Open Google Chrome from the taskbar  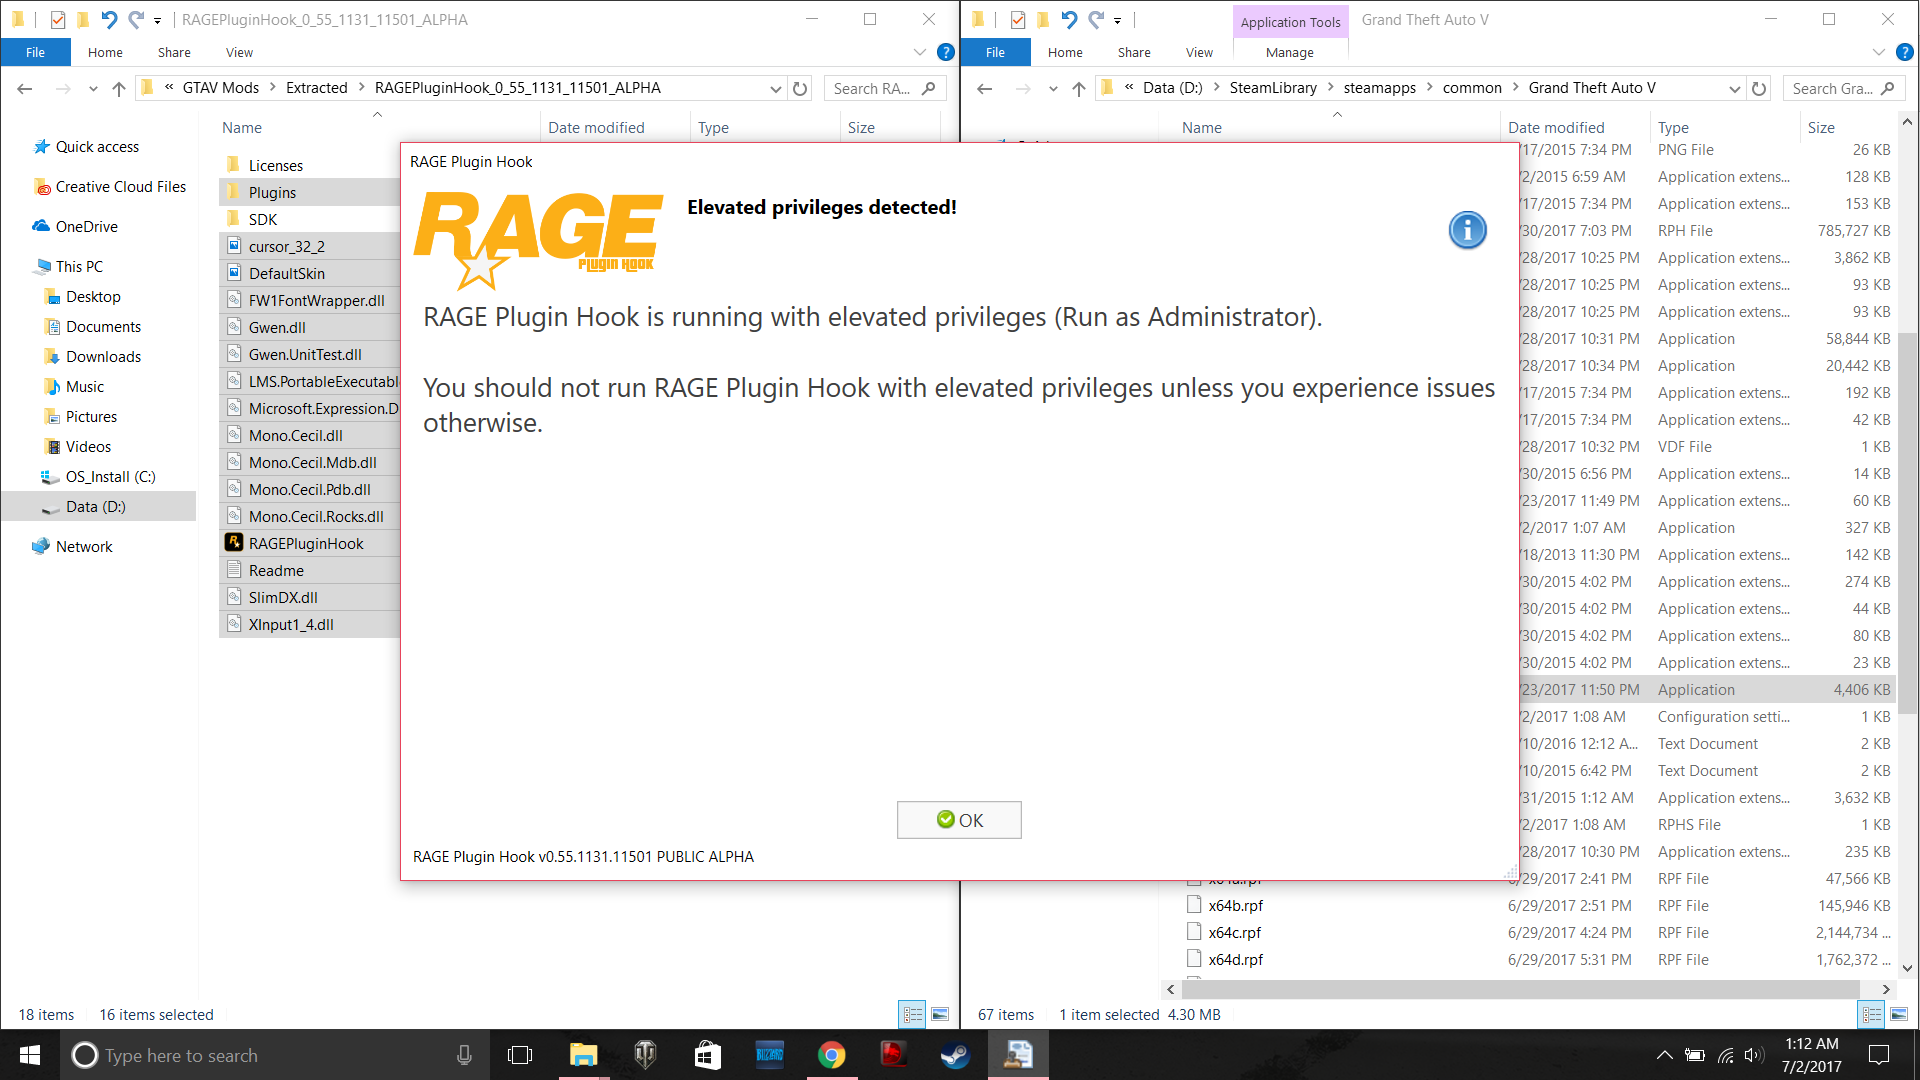tap(831, 1055)
